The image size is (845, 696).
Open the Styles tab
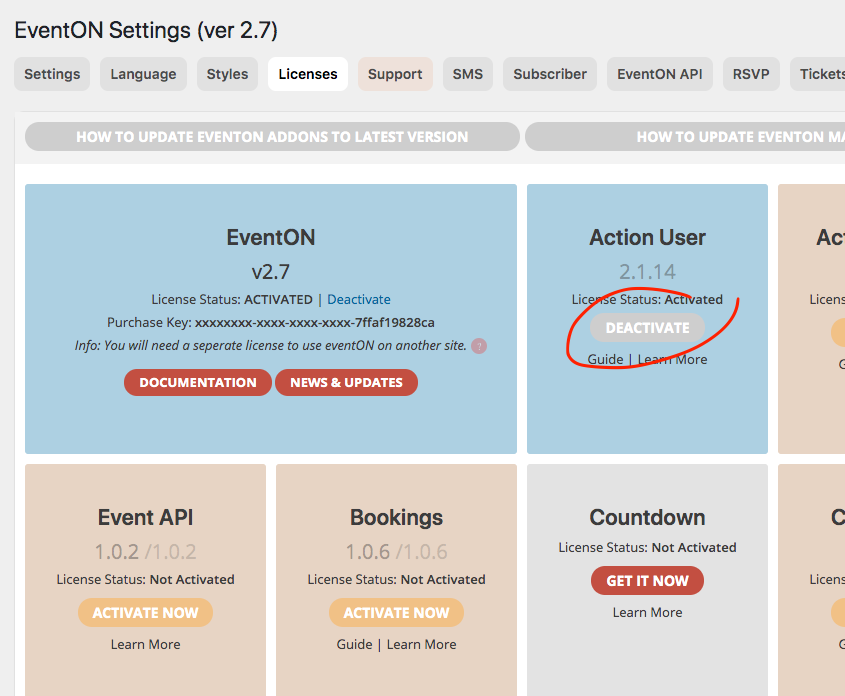[x=227, y=74]
